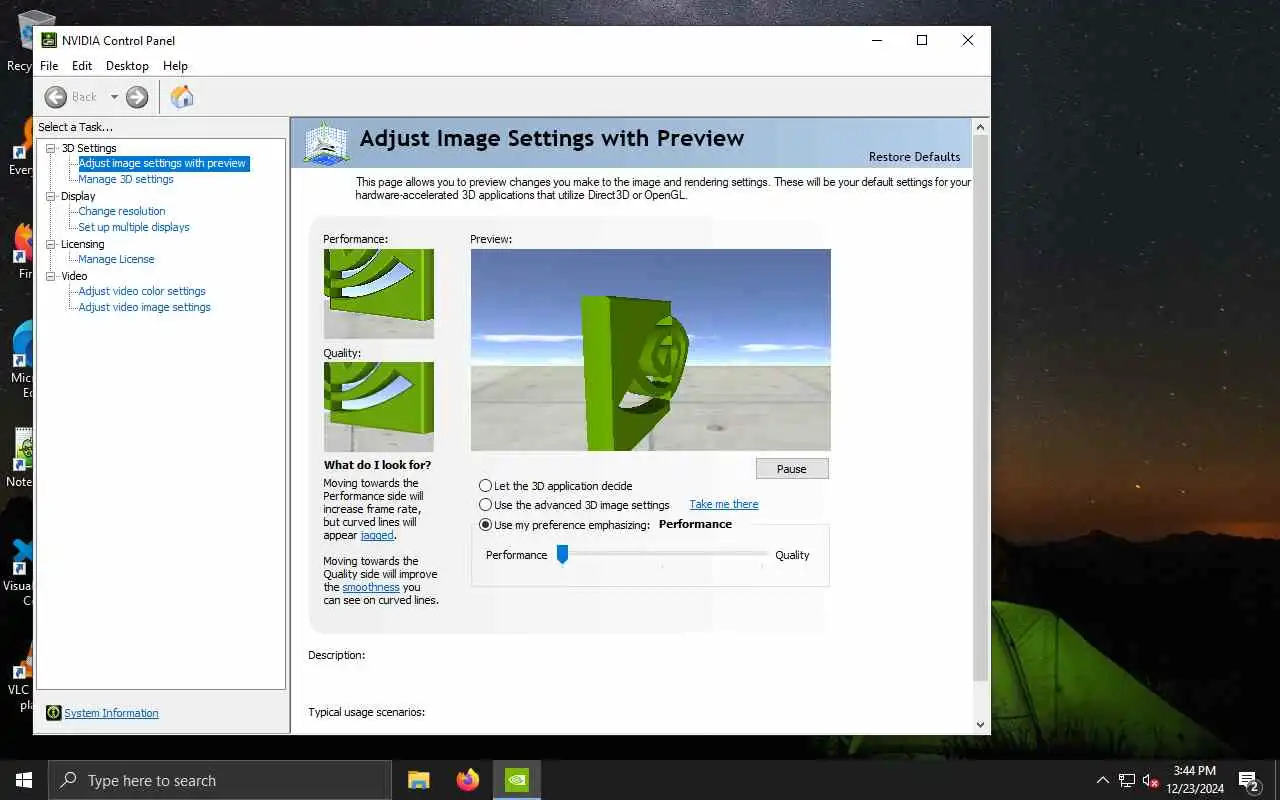
Task: Click the taskbar search box
Action: [220, 781]
